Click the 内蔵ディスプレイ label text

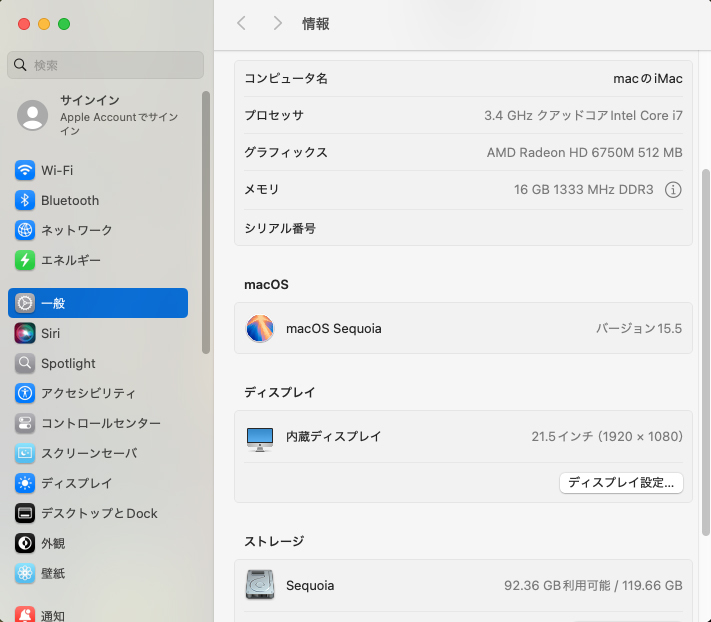point(333,436)
